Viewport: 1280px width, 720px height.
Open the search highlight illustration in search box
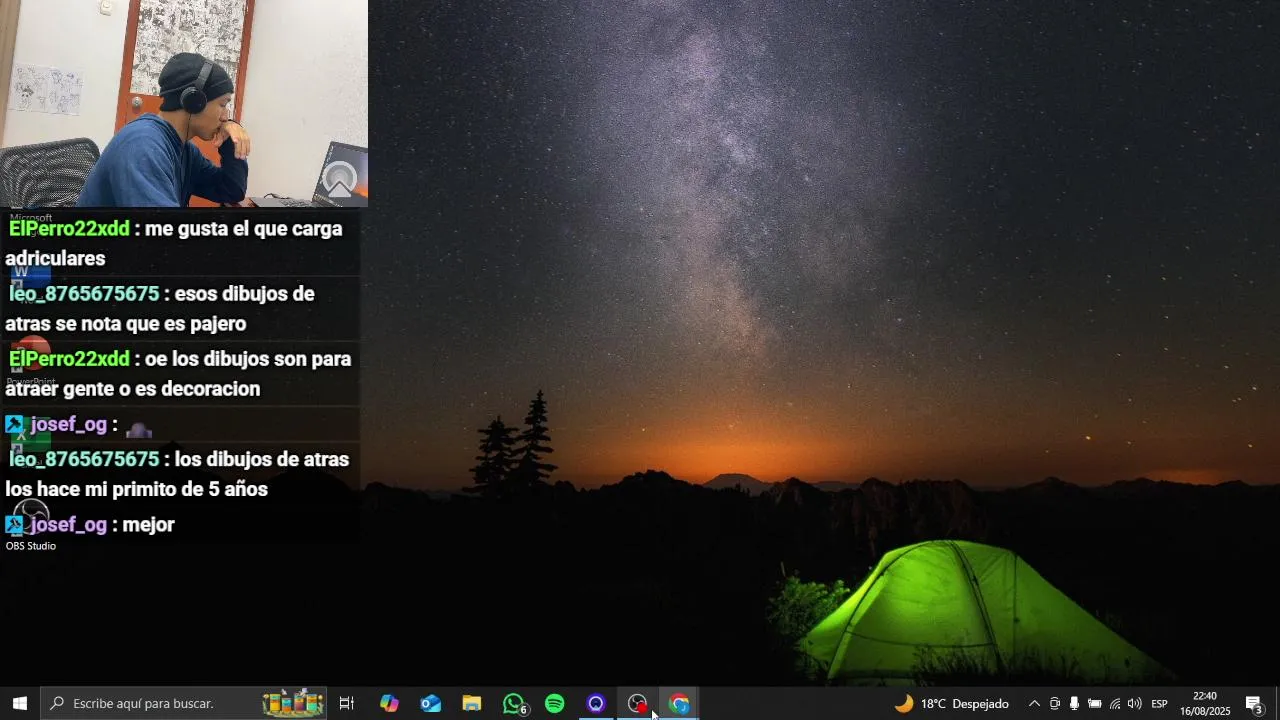[293, 703]
